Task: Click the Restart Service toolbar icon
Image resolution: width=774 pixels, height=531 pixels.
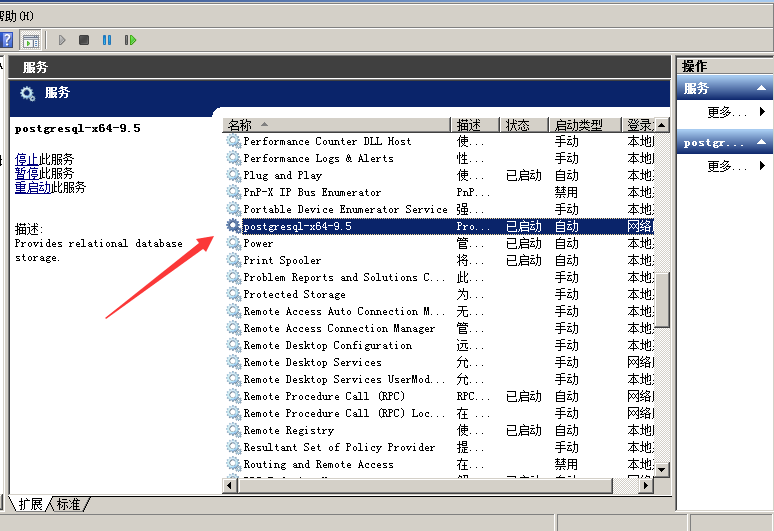Action: click(x=130, y=40)
